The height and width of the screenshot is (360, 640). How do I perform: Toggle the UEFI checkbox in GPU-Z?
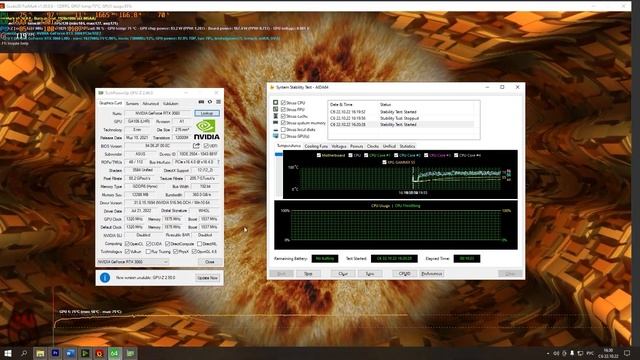tap(206, 146)
